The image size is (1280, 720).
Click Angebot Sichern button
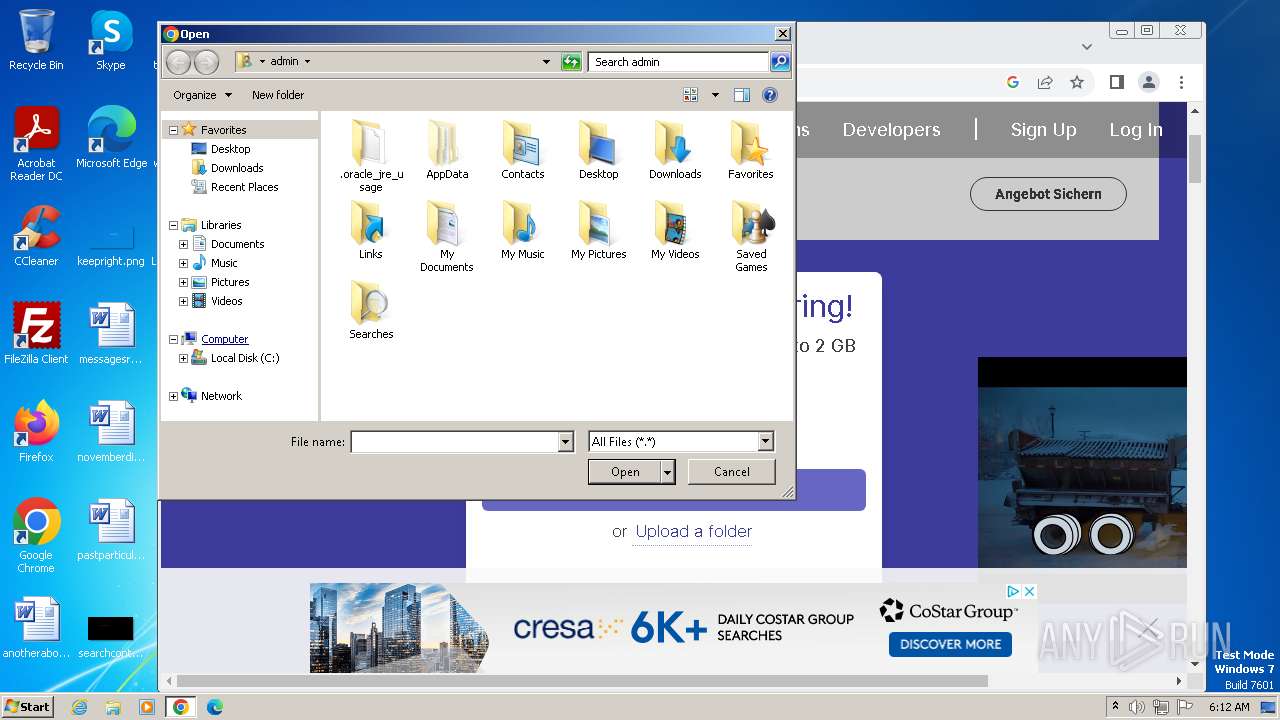(1048, 194)
